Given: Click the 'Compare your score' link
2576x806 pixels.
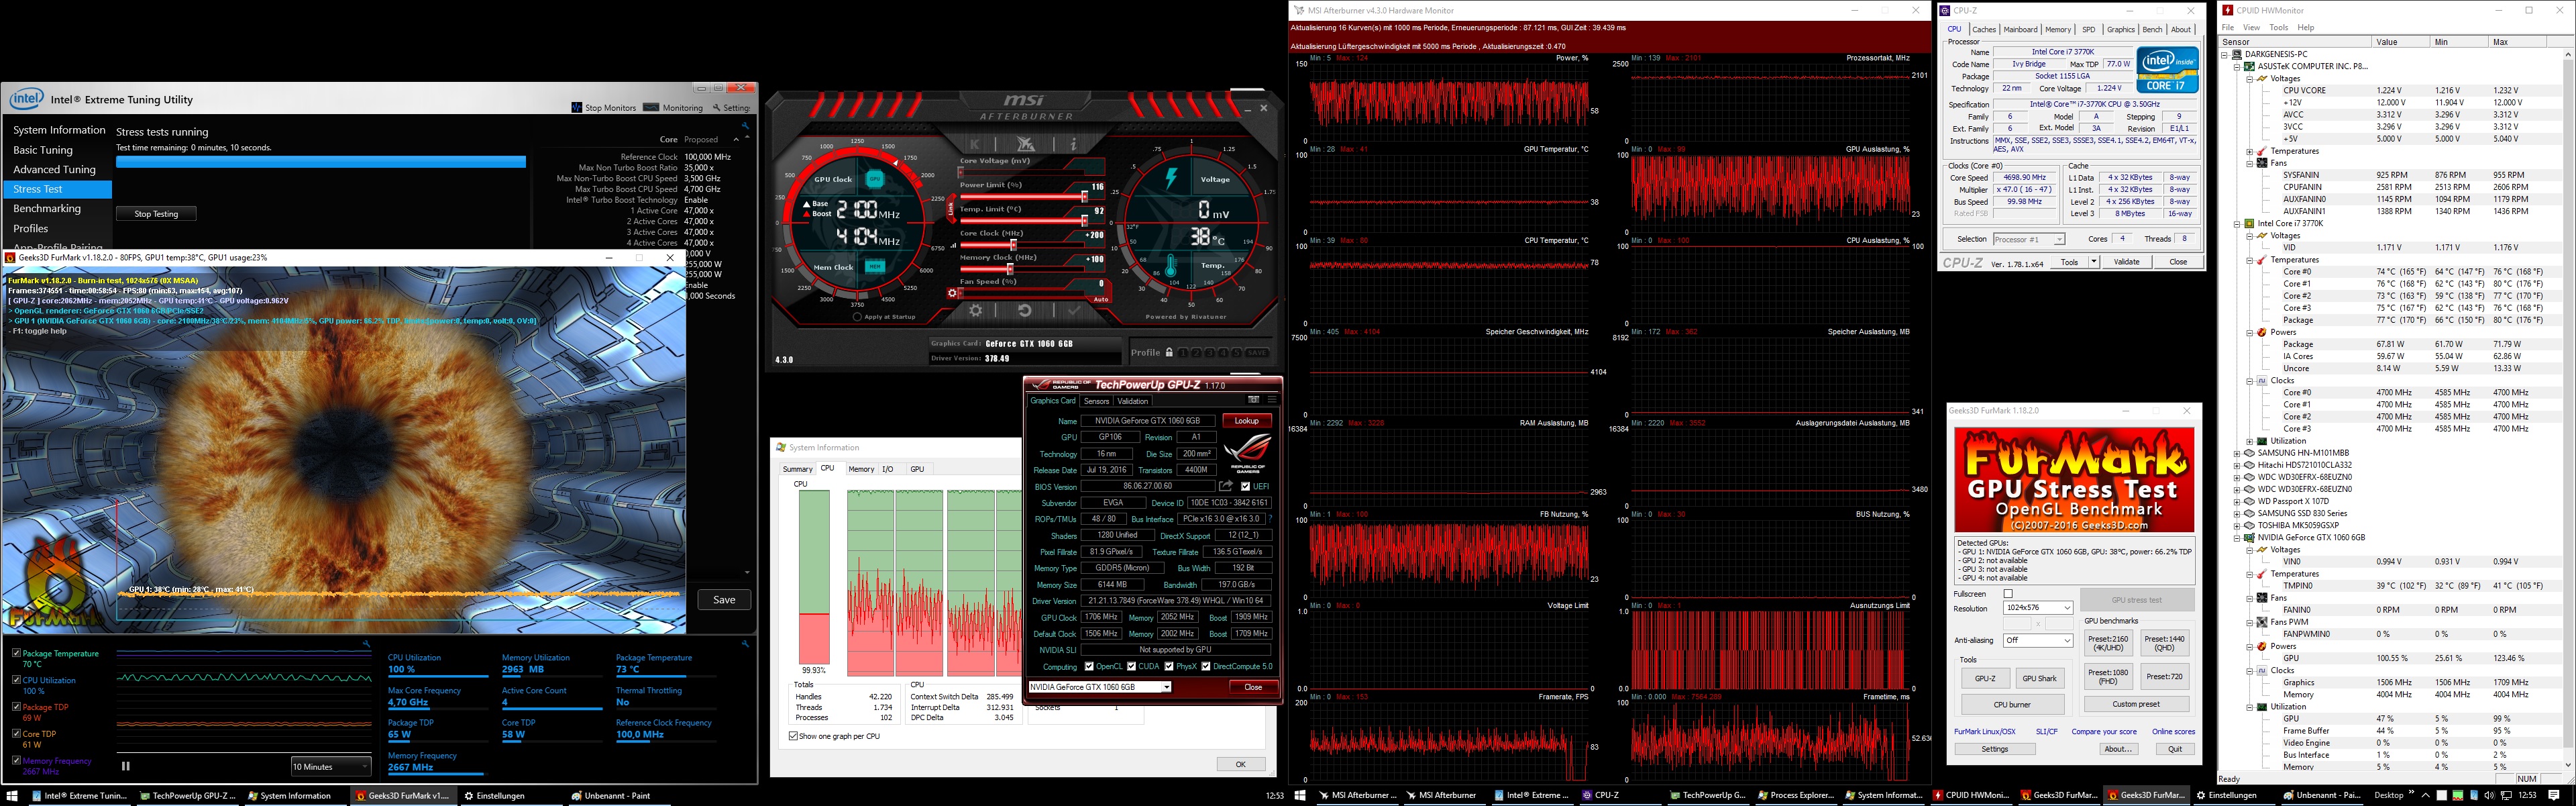Looking at the screenshot, I should point(2104,731).
